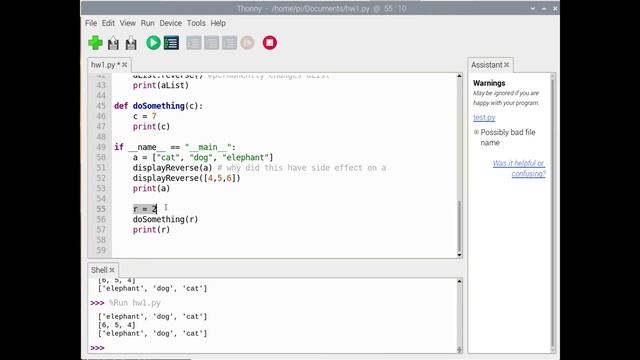Image resolution: width=640 pixels, height=360 pixels.
Task: Click the shell prompt input line at bottom
Action: click(x=273, y=348)
